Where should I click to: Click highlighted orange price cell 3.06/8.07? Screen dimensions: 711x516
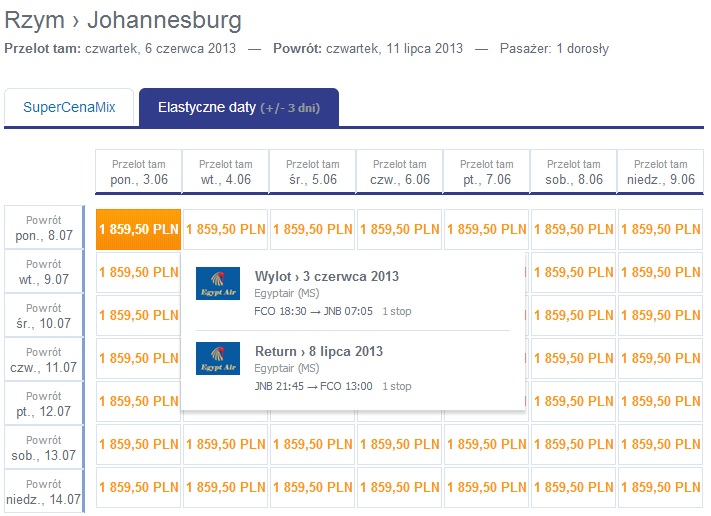point(138,229)
